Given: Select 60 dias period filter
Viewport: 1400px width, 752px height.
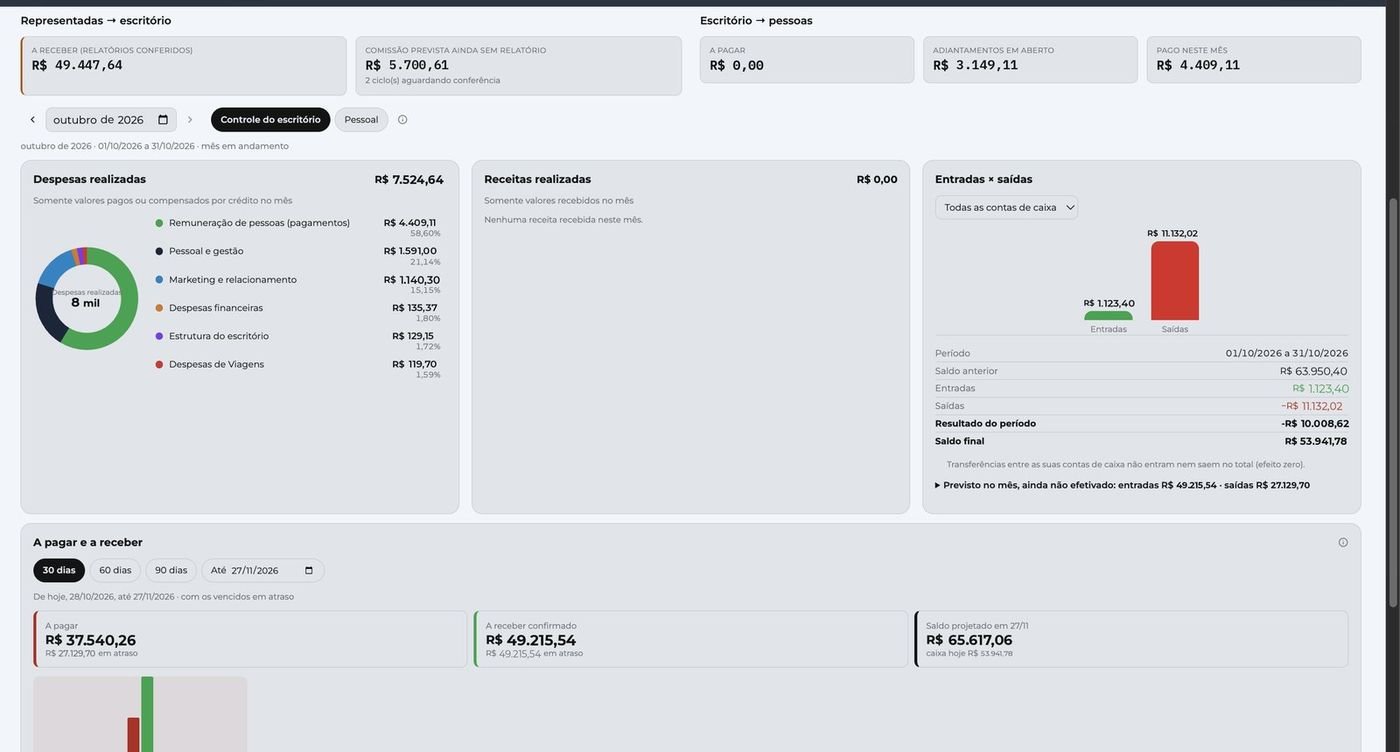Looking at the screenshot, I should tap(115, 571).
